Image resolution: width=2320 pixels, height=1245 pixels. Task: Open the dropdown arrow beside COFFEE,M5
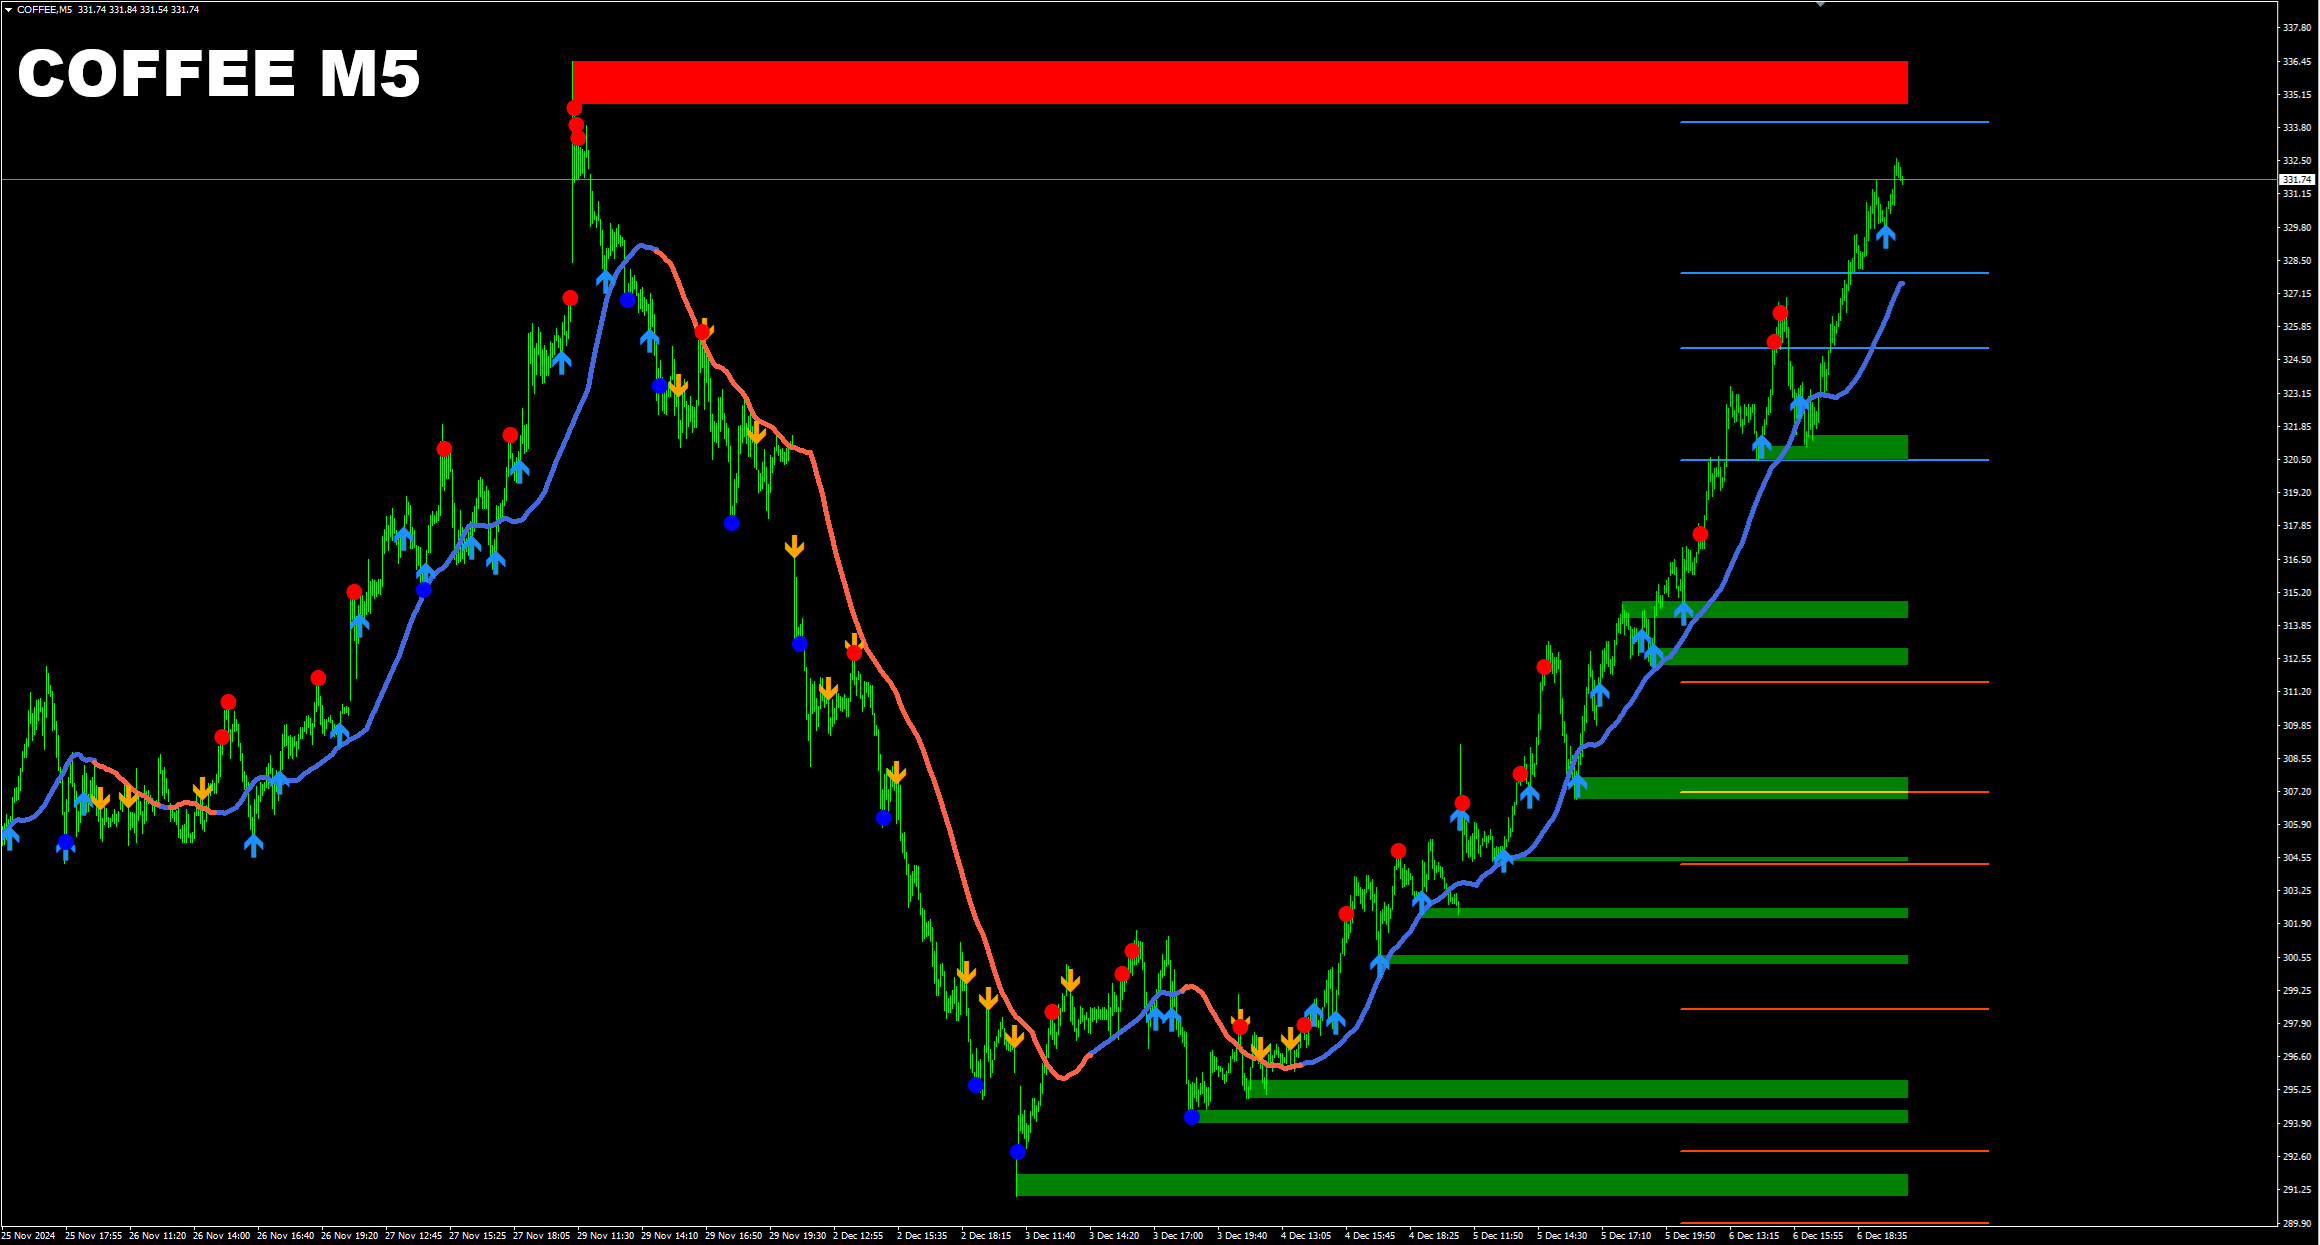point(8,10)
